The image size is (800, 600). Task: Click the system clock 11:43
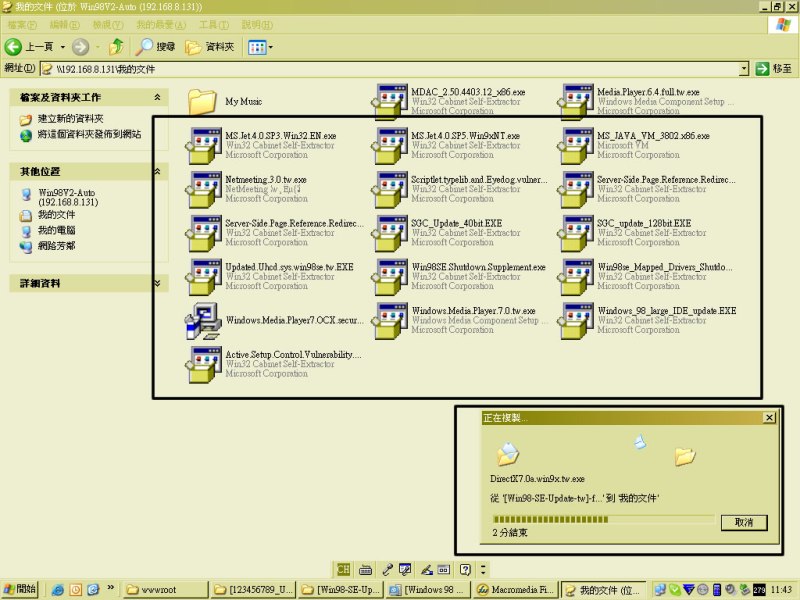click(781, 590)
